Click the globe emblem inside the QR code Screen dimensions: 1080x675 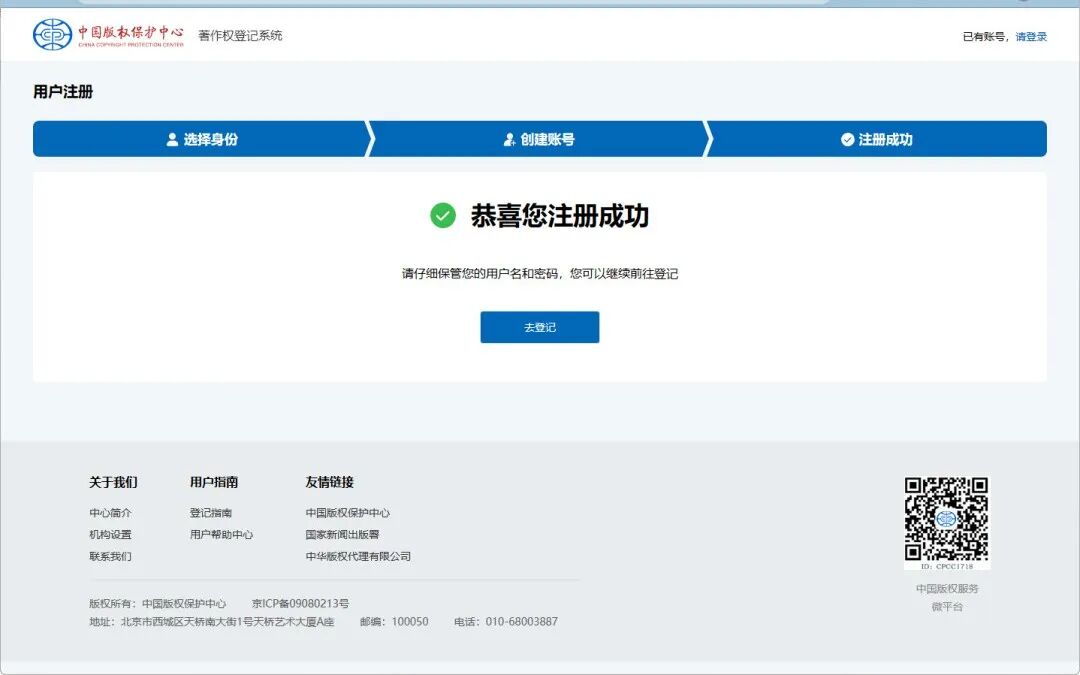pos(946,518)
